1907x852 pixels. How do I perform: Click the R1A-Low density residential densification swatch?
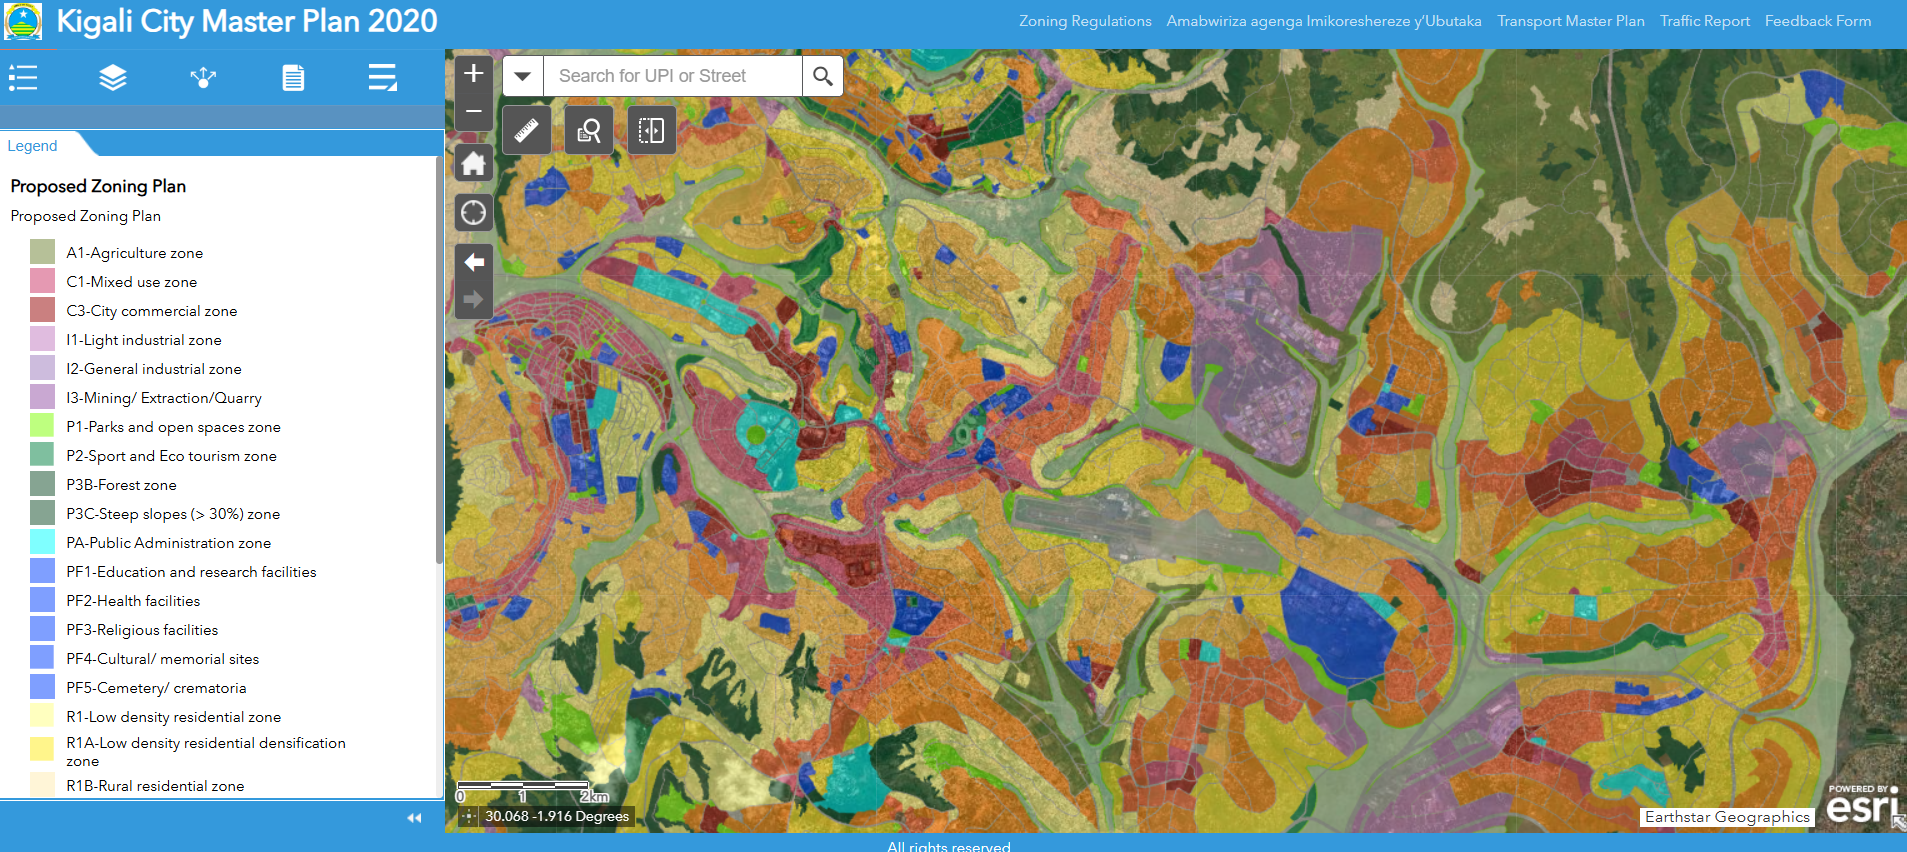[42, 749]
